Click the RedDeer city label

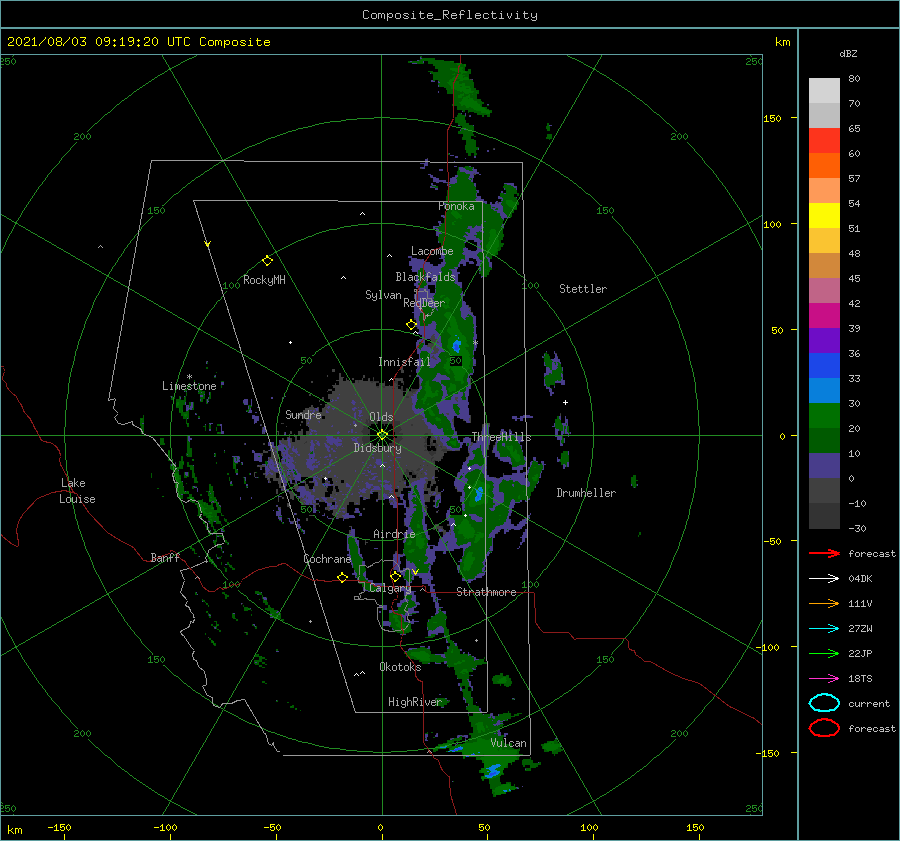(x=424, y=303)
